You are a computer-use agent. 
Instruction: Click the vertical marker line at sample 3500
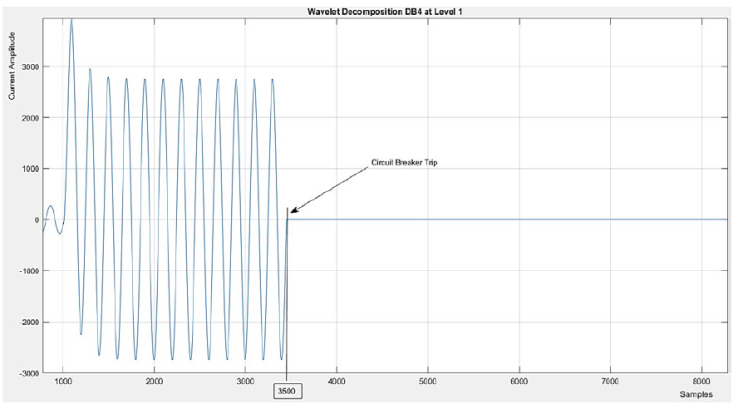tap(286, 300)
